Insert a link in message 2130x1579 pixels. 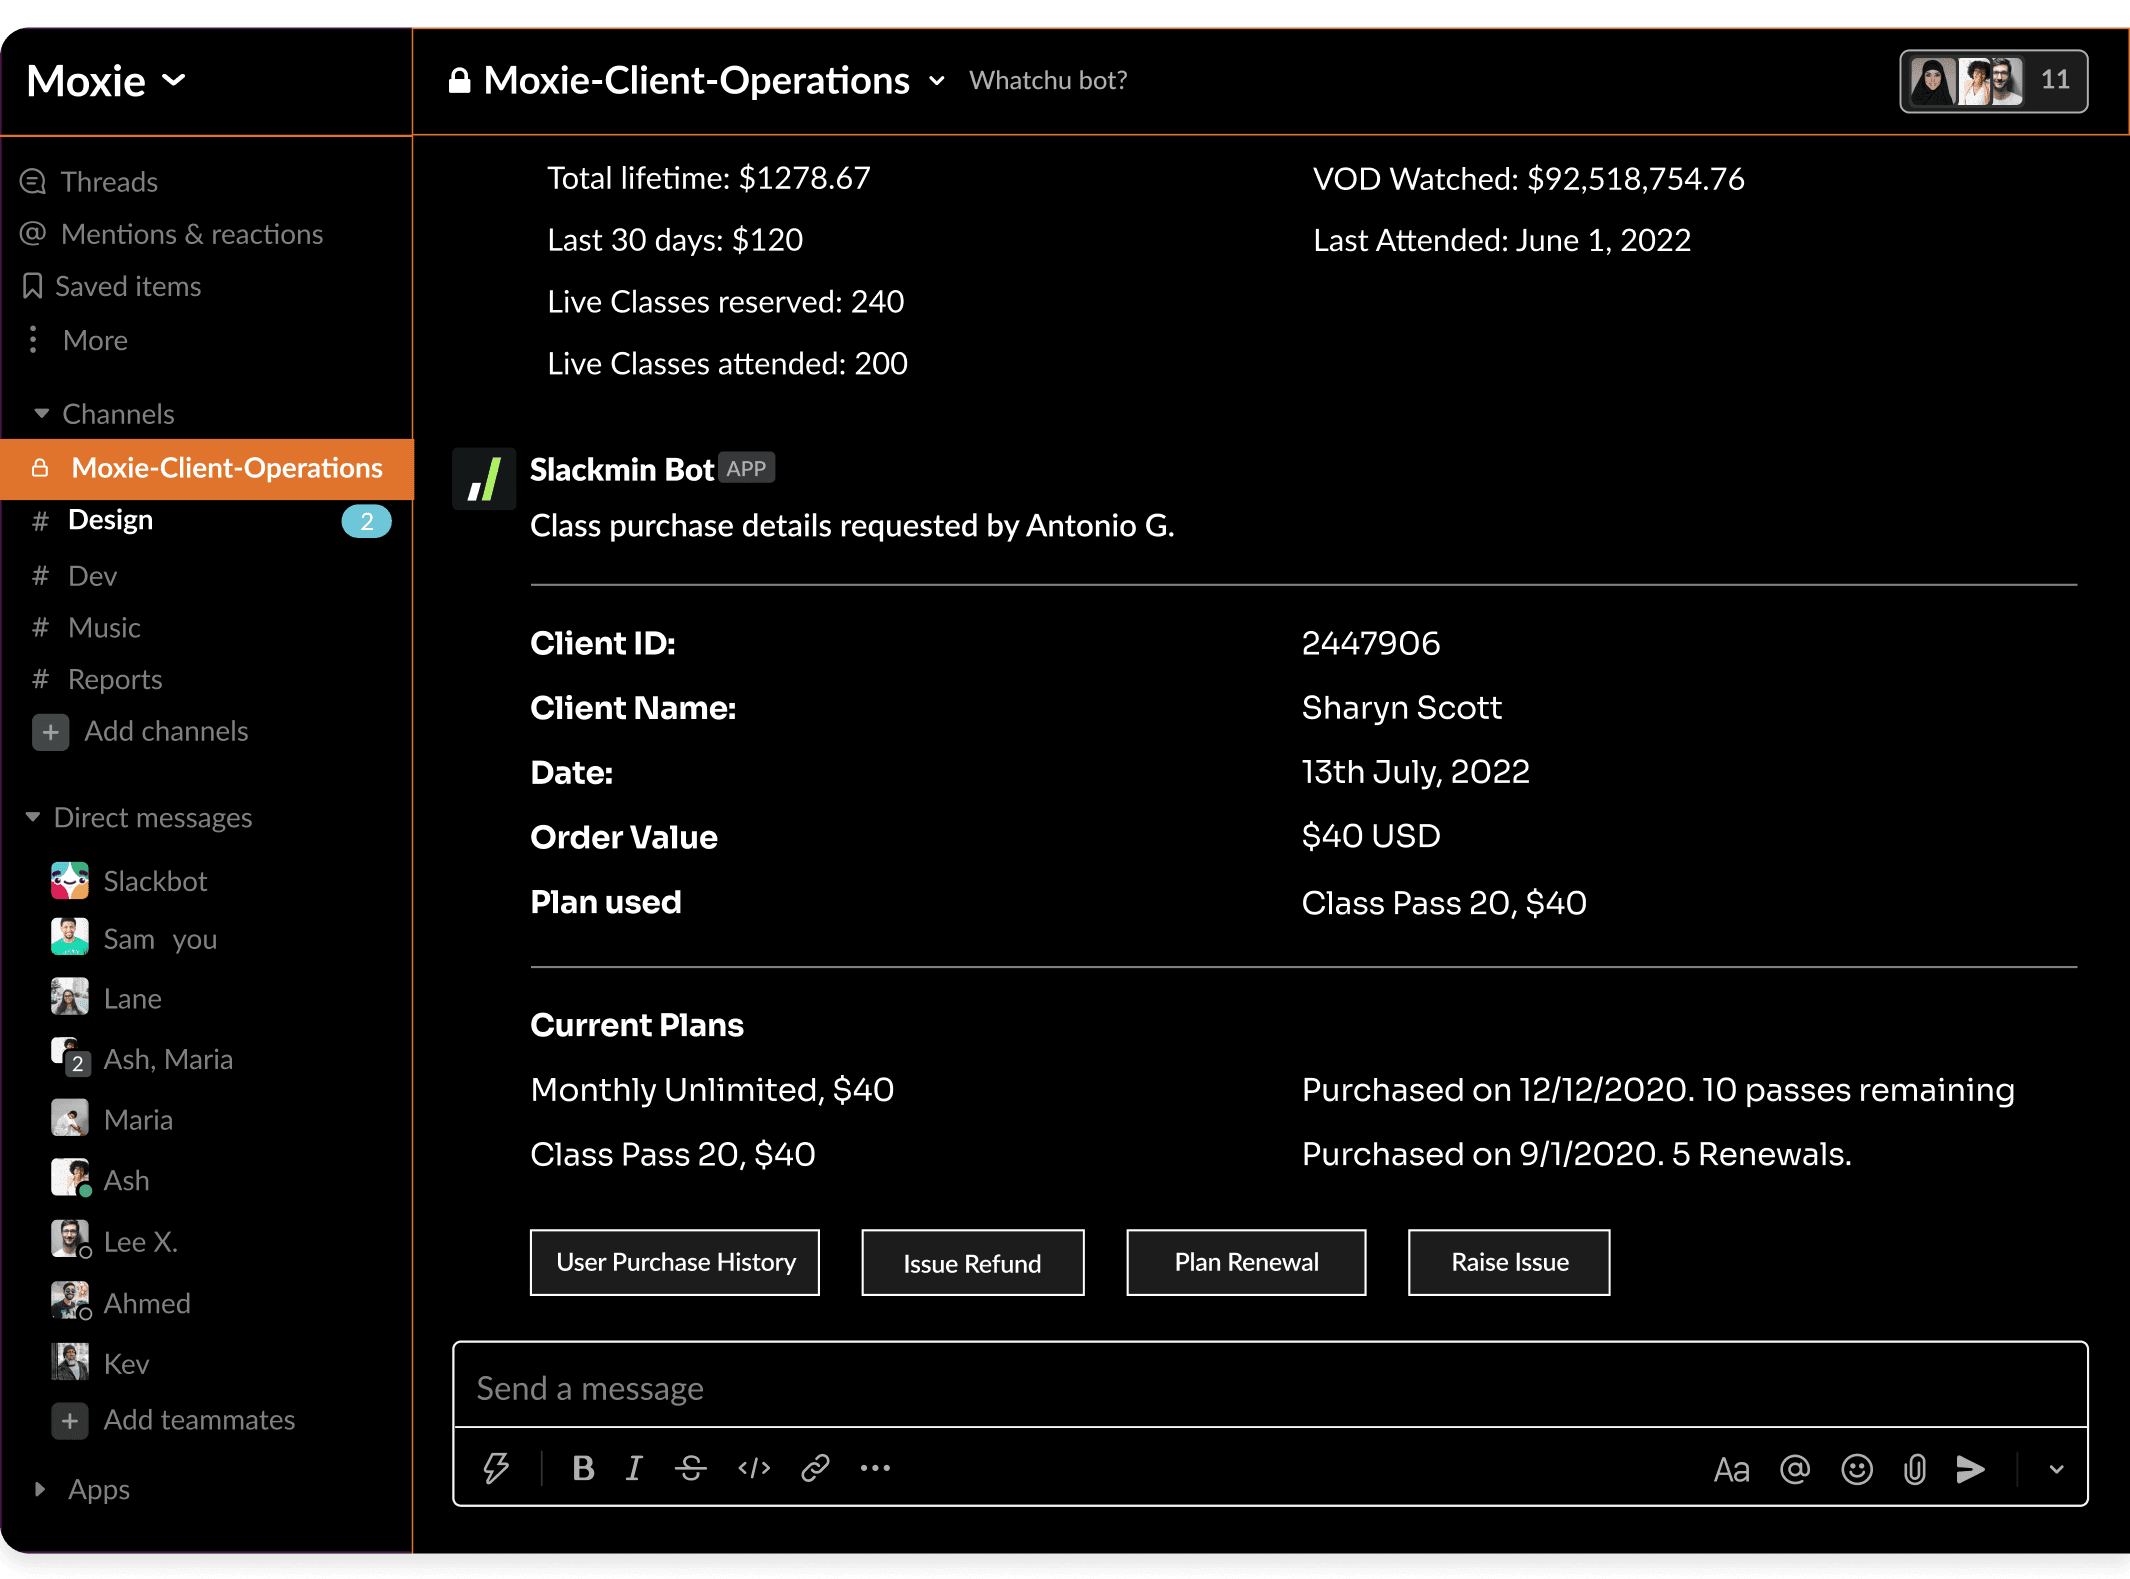point(815,1468)
